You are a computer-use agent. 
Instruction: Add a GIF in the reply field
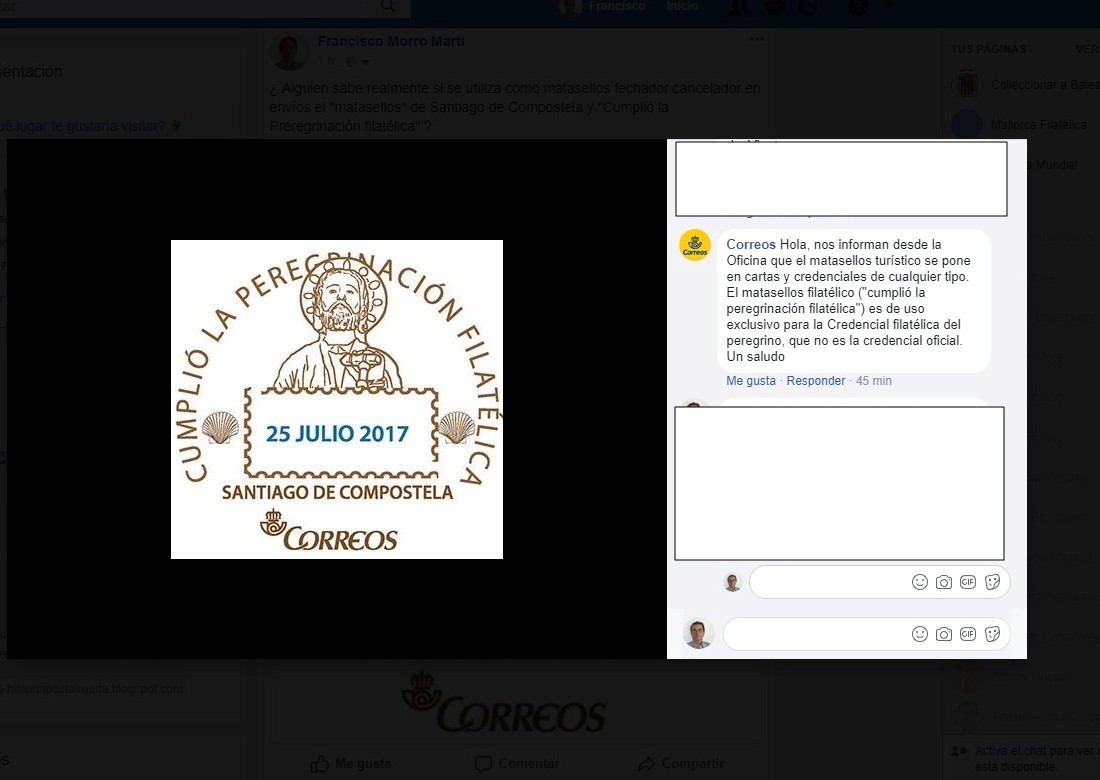[968, 582]
